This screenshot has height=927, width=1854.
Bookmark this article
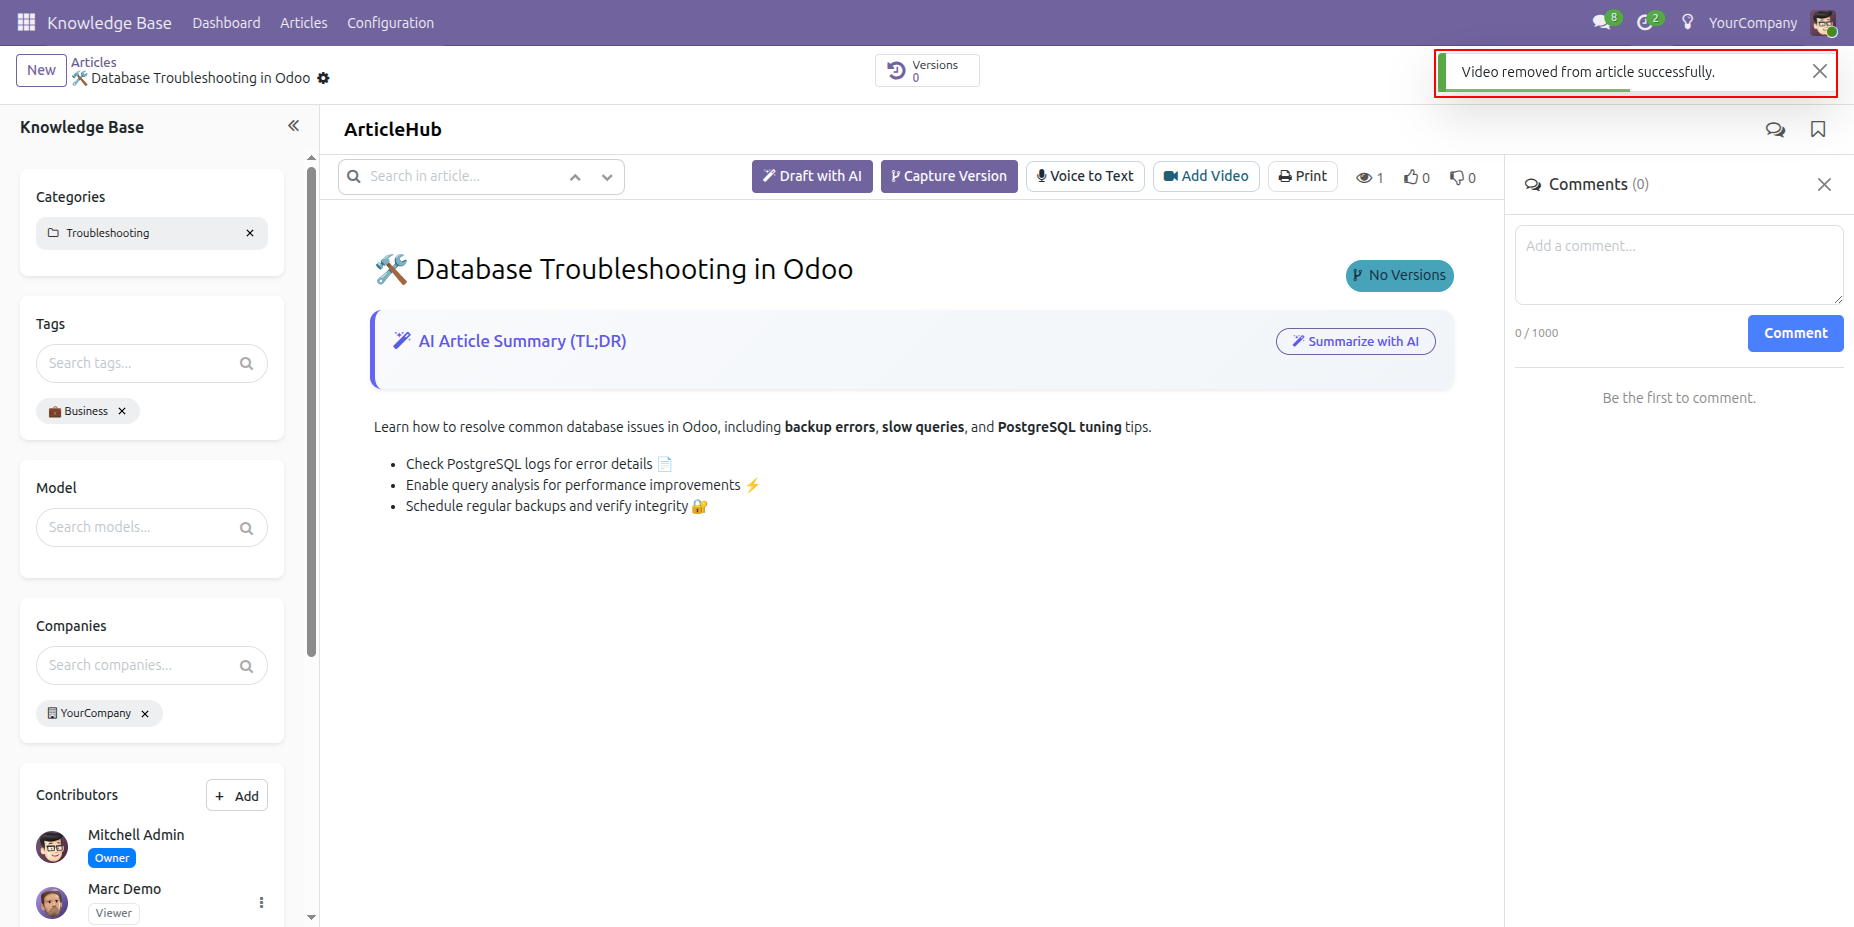(x=1818, y=129)
